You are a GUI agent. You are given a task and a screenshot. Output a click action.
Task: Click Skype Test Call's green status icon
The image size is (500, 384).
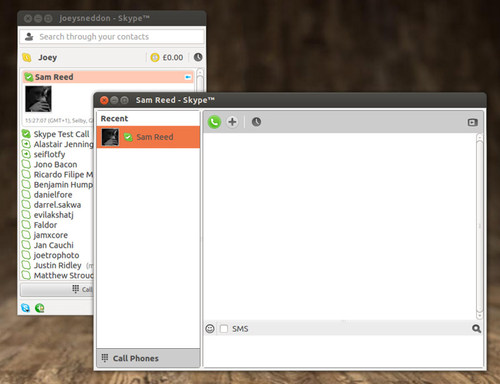pyautogui.click(x=26, y=134)
